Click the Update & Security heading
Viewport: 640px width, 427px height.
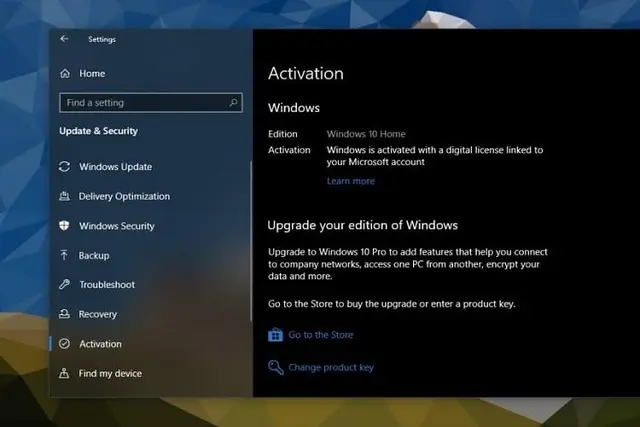point(98,131)
